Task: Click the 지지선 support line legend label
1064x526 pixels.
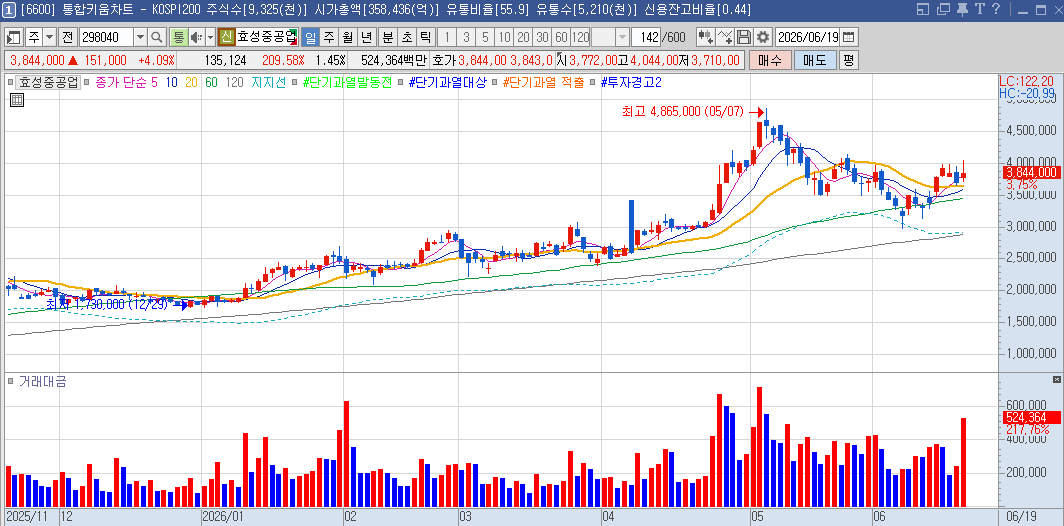Action: point(268,83)
